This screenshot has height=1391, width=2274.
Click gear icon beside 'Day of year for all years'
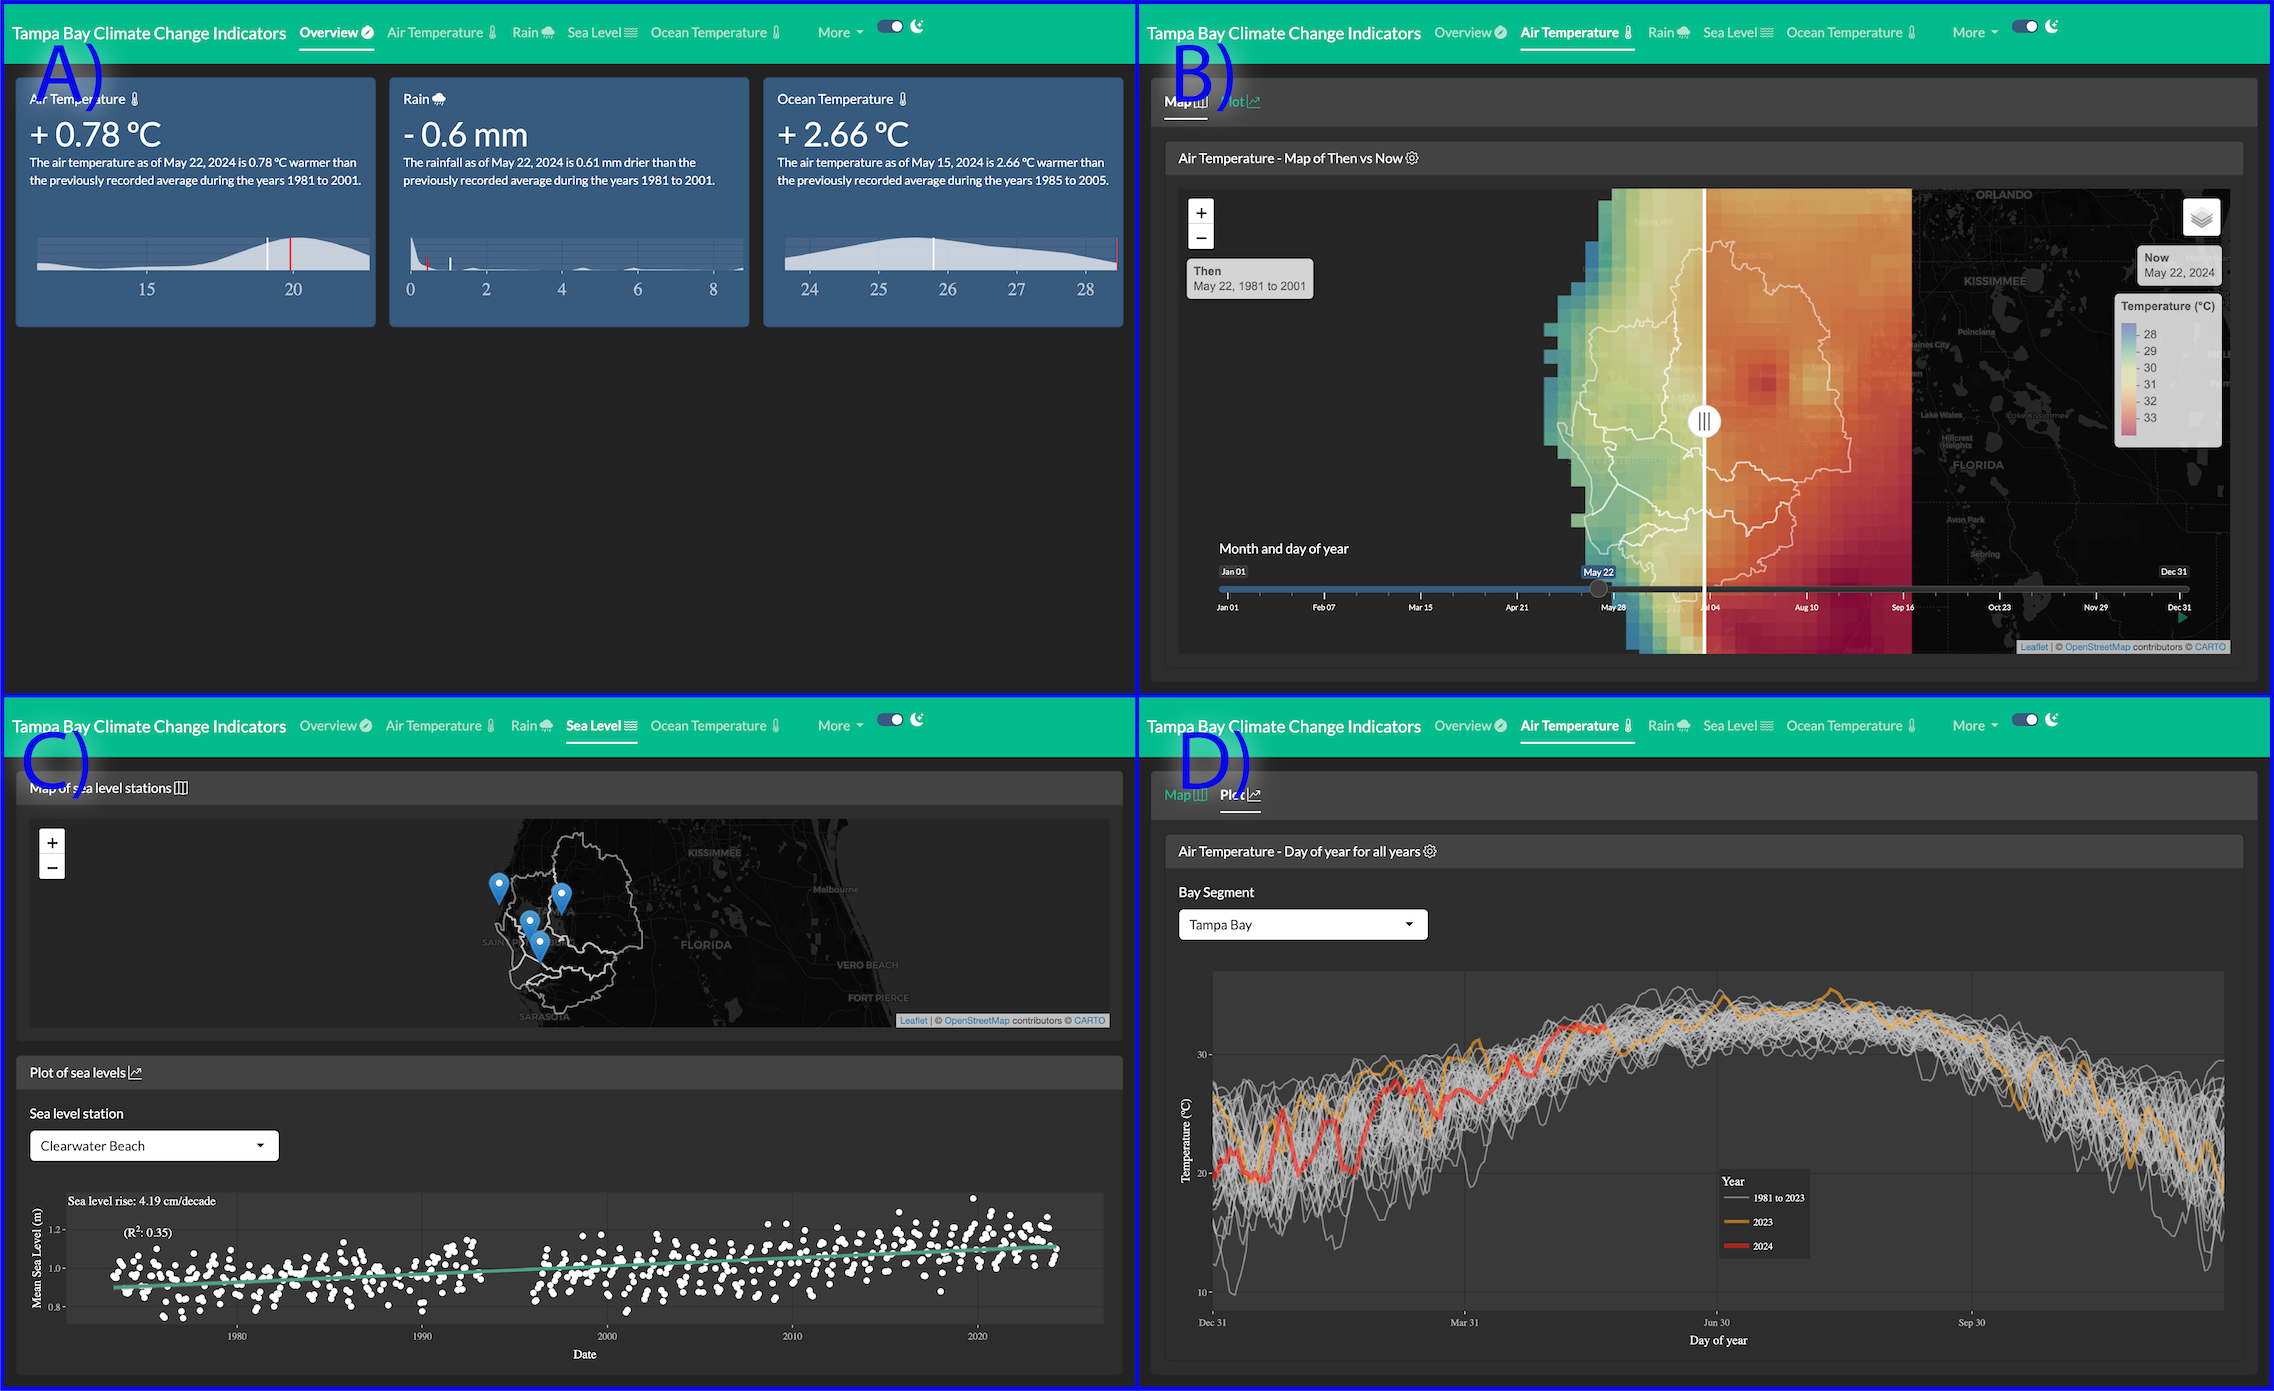pos(1430,851)
